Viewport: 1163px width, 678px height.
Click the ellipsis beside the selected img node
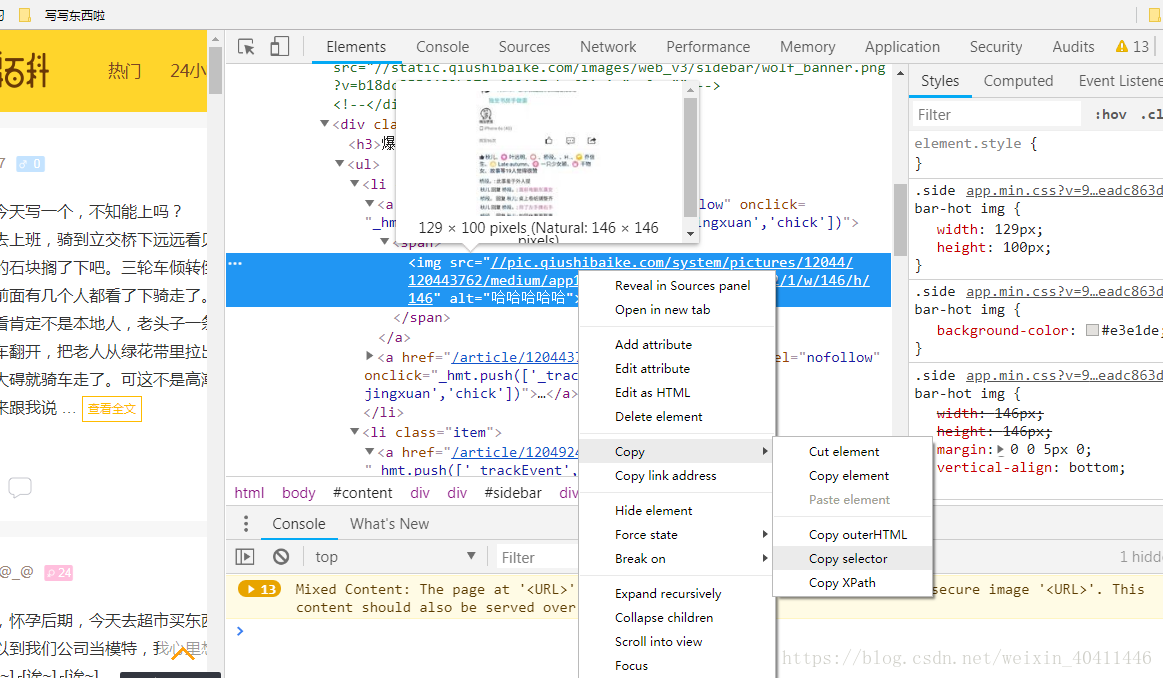tap(235, 263)
